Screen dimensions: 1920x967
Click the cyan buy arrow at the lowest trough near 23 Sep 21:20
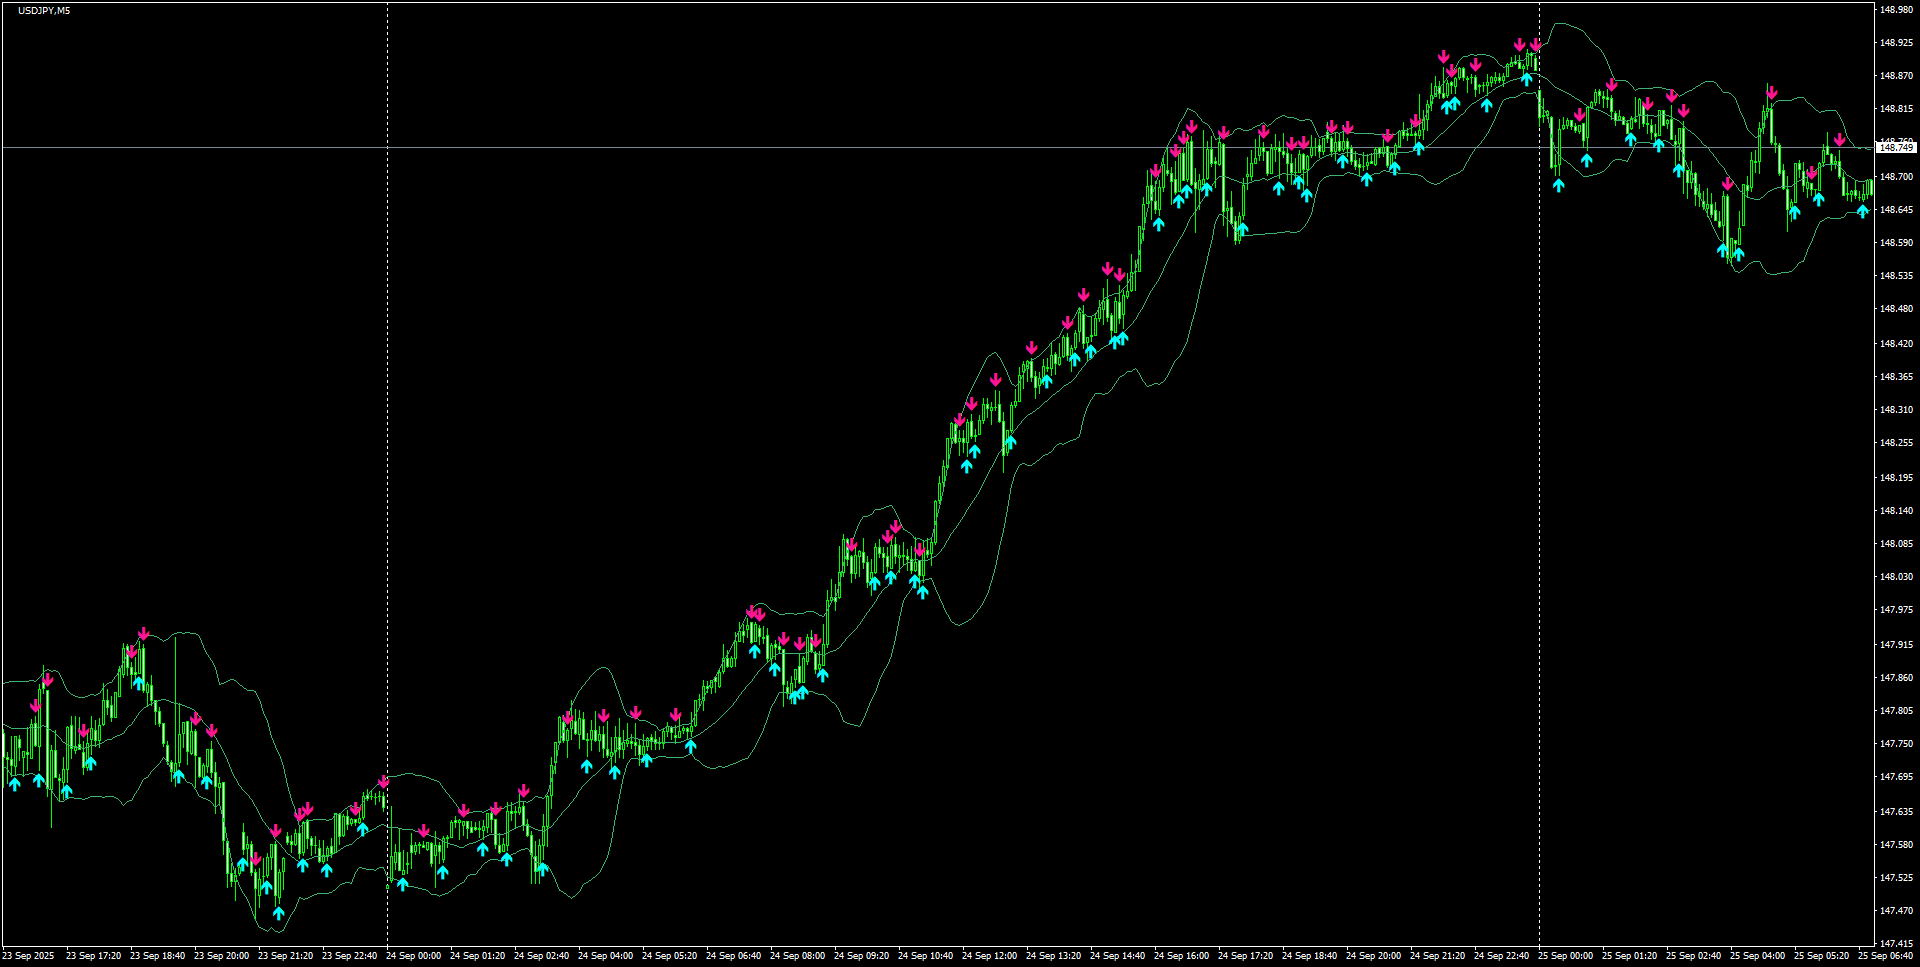[x=278, y=913]
